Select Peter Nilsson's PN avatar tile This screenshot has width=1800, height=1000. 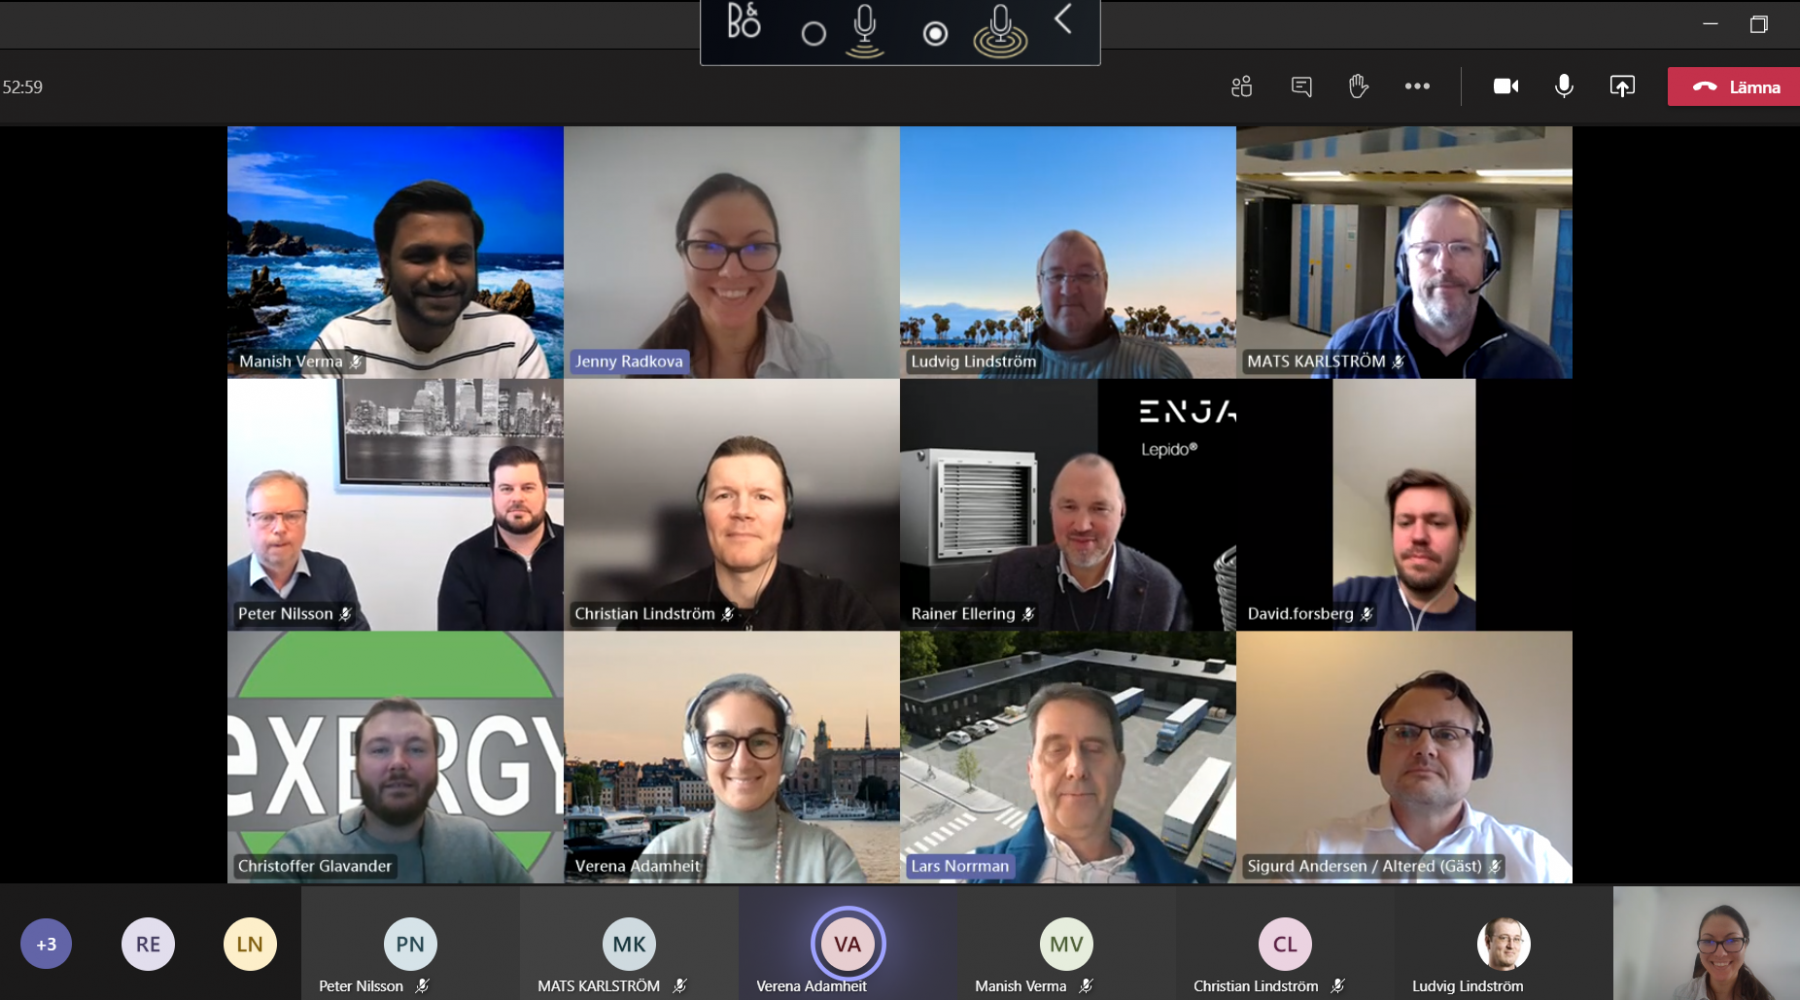click(410, 944)
